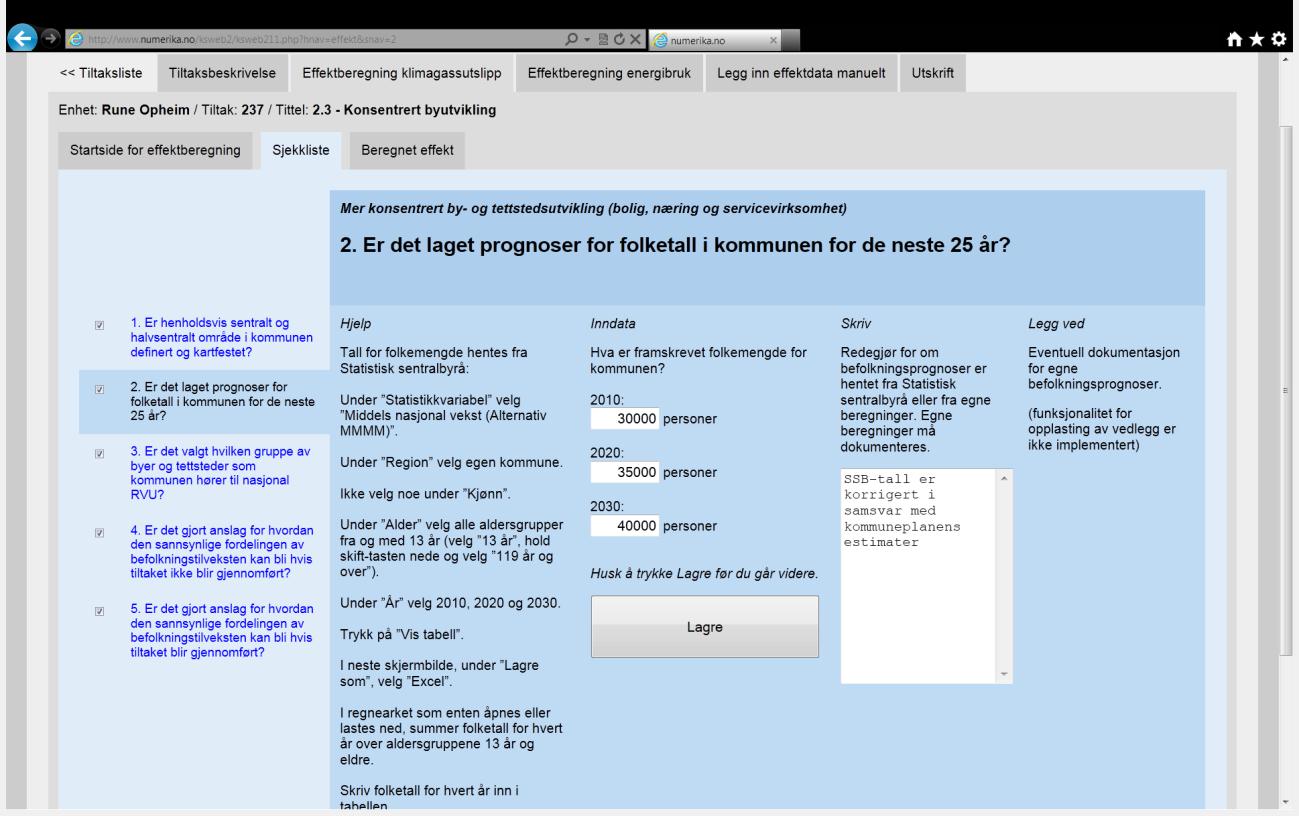Click the question heading 'Er det laget prognoser'
This screenshot has height=816, width=1299.
(x=676, y=244)
